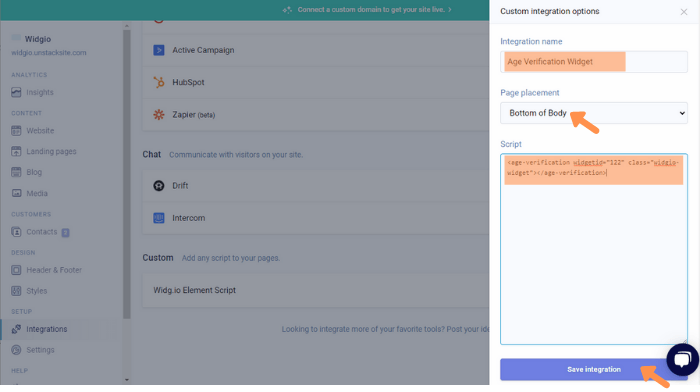Open Integrations in the sidebar menu
This screenshot has height=392, width=700.
click(46, 329)
